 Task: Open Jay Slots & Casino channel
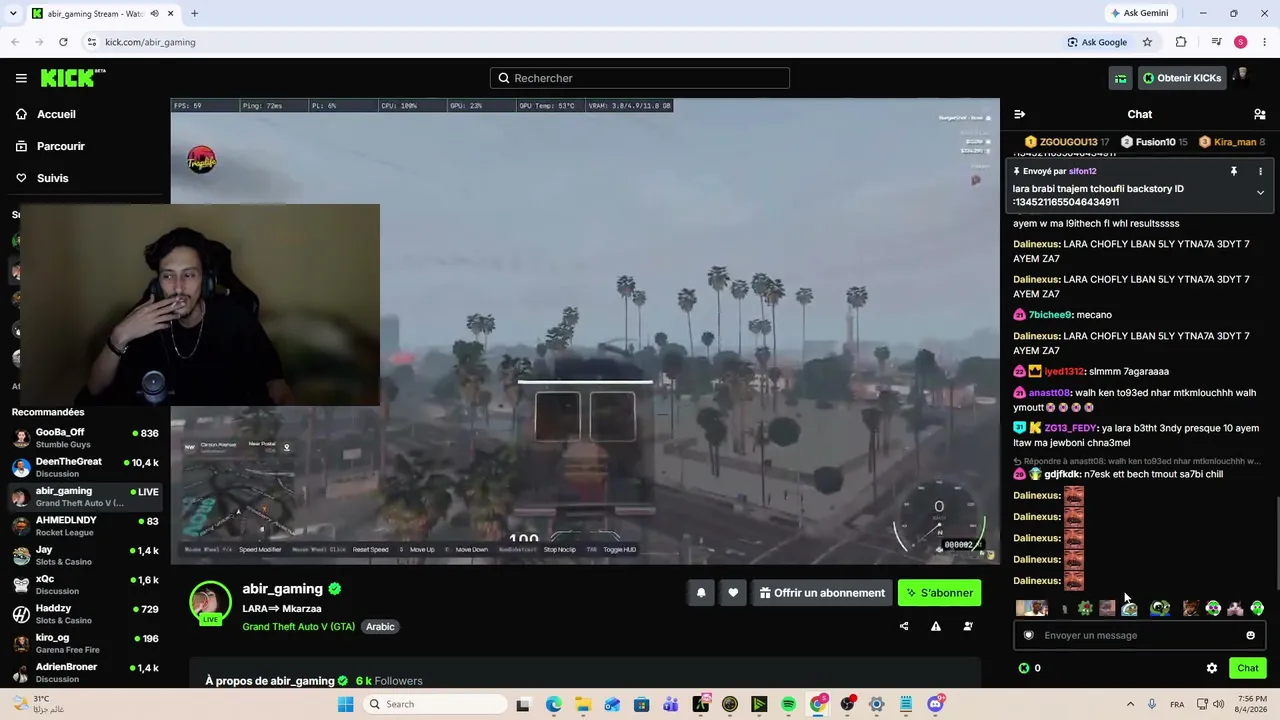pyautogui.click(x=85, y=555)
